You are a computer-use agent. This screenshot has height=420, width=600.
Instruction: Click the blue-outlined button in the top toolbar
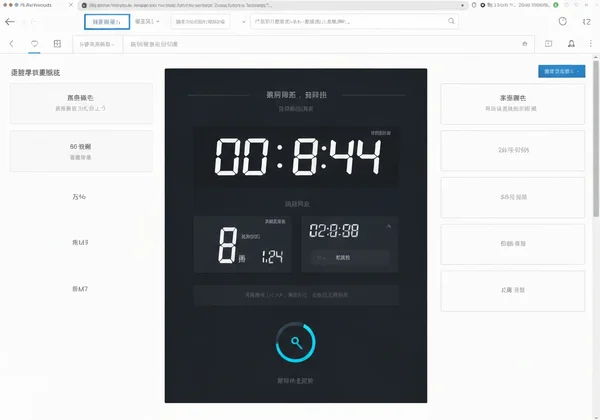(x=107, y=22)
